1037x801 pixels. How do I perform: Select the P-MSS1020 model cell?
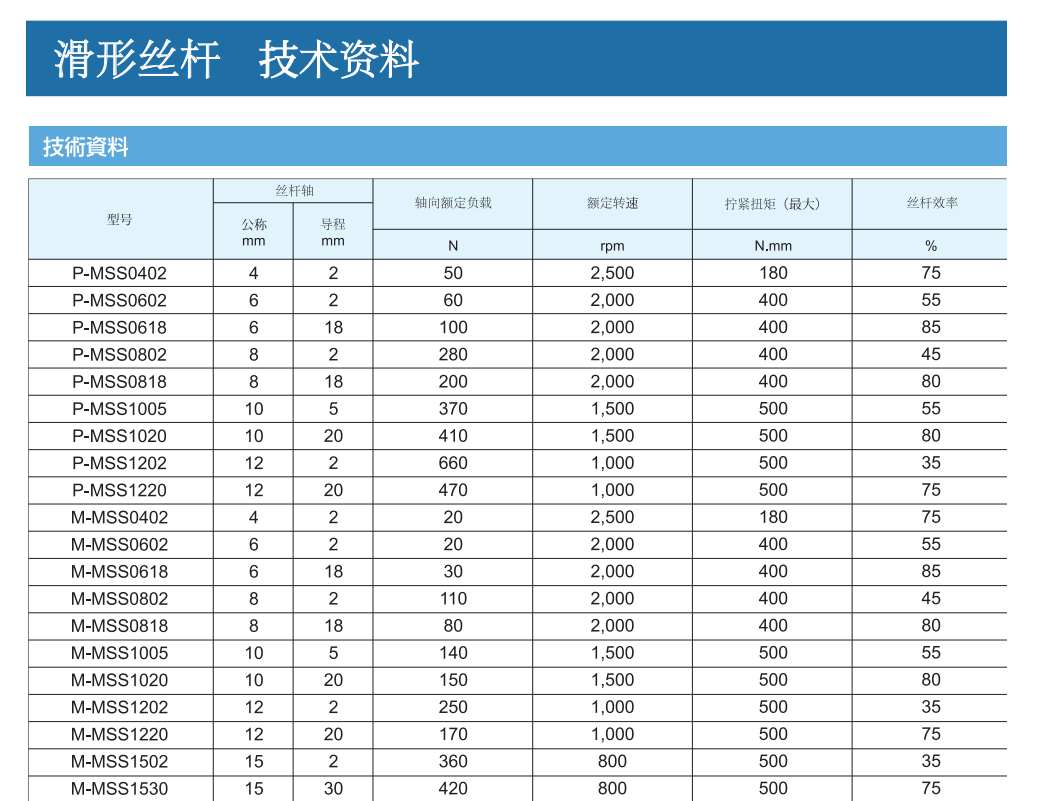pos(120,436)
